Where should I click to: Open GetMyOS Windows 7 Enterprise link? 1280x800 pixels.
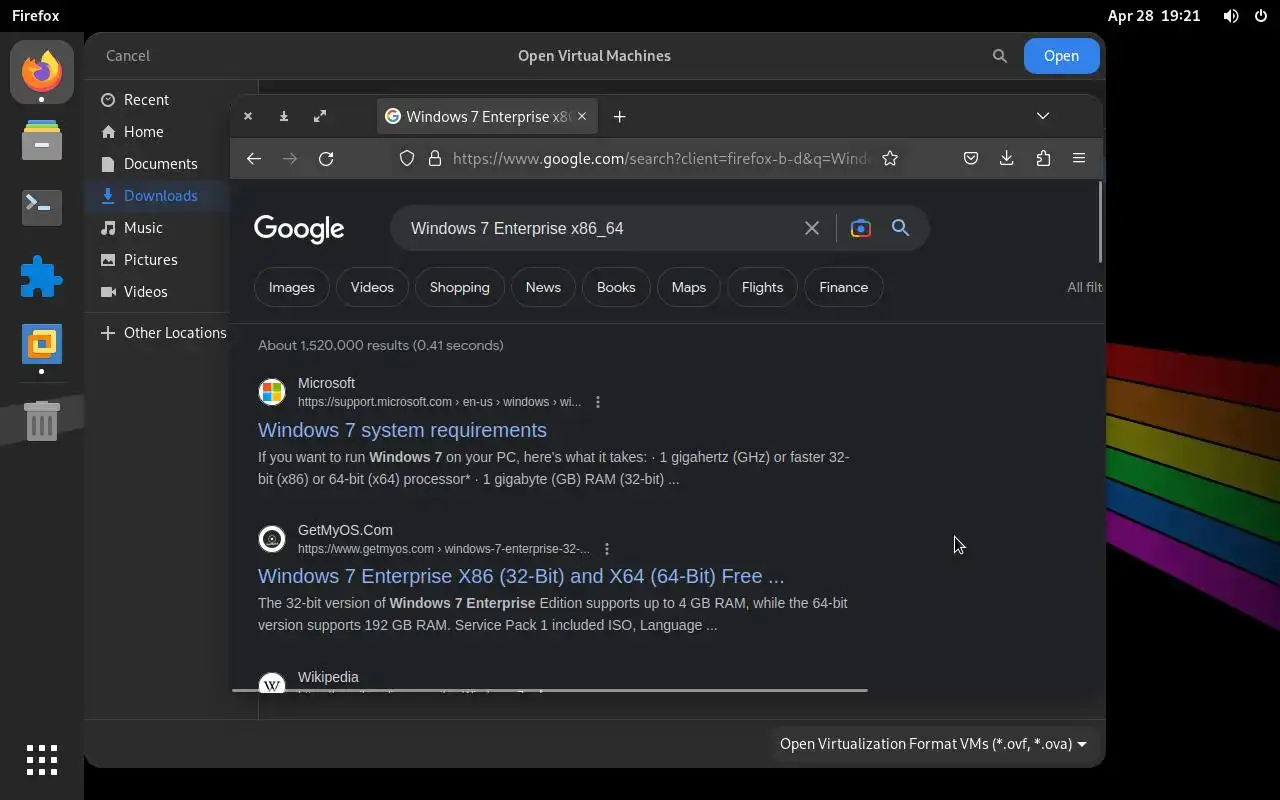(x=521, y=576)
